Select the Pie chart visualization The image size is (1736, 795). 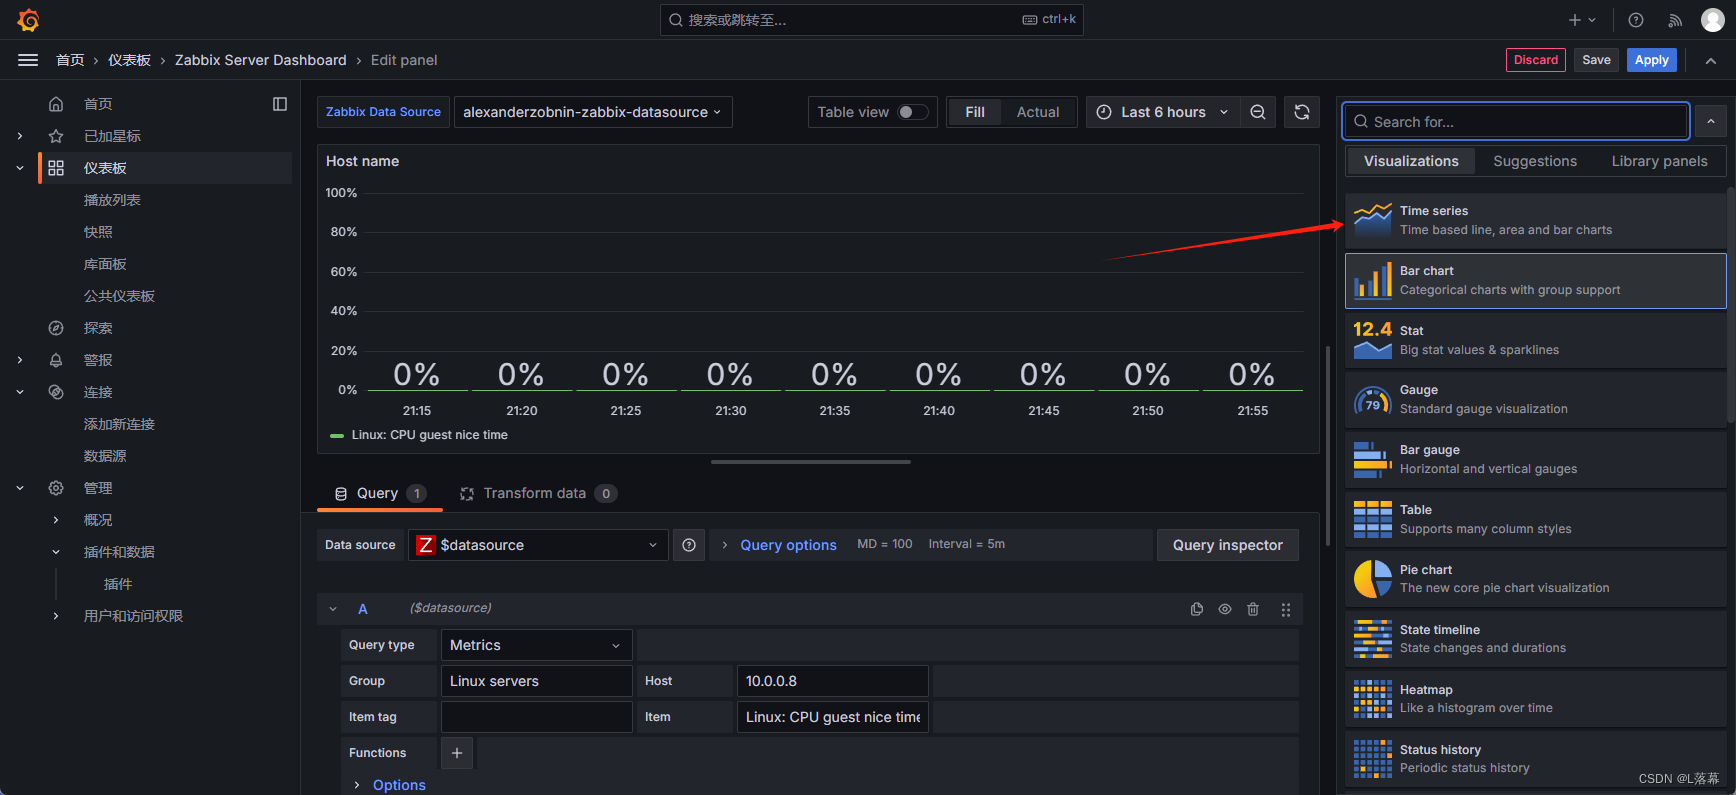1536,579
